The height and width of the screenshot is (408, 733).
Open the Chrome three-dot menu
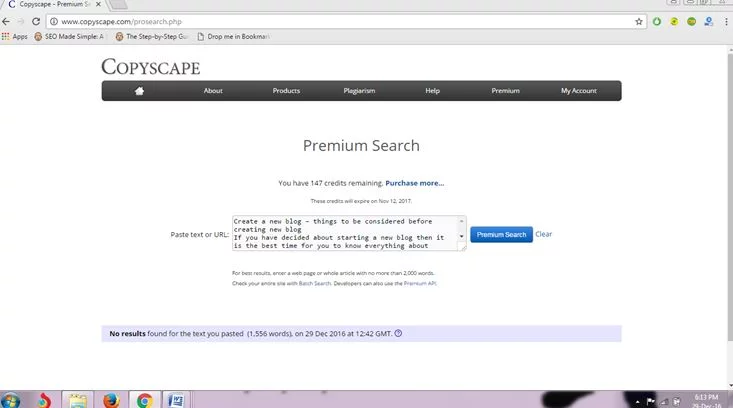click(x=726, y=21)
